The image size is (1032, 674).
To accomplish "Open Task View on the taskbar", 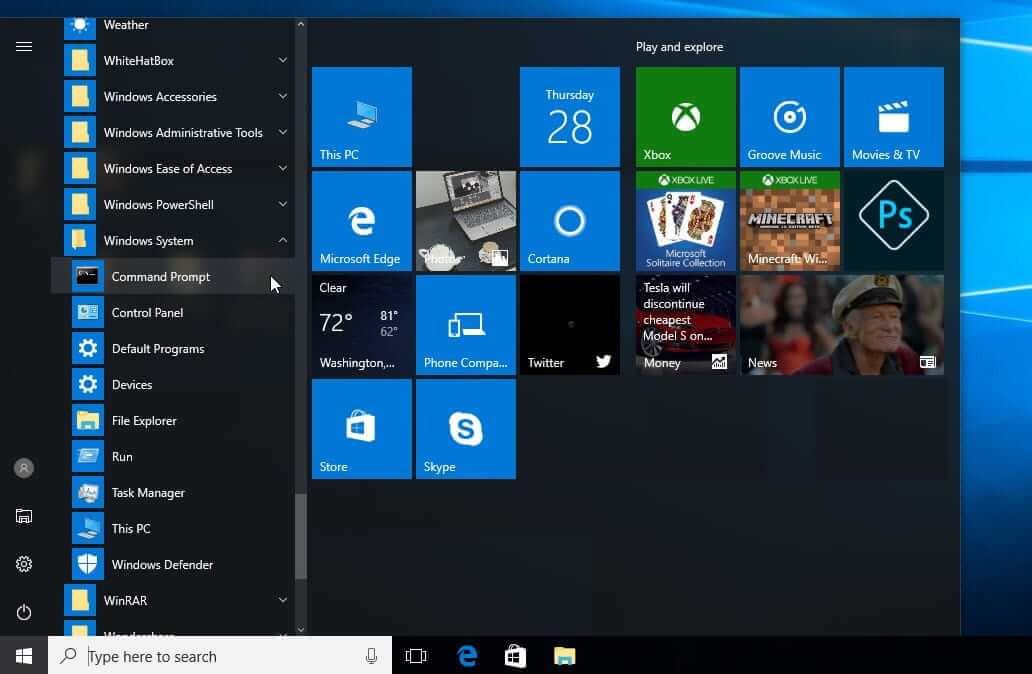I will click(416, 656).
